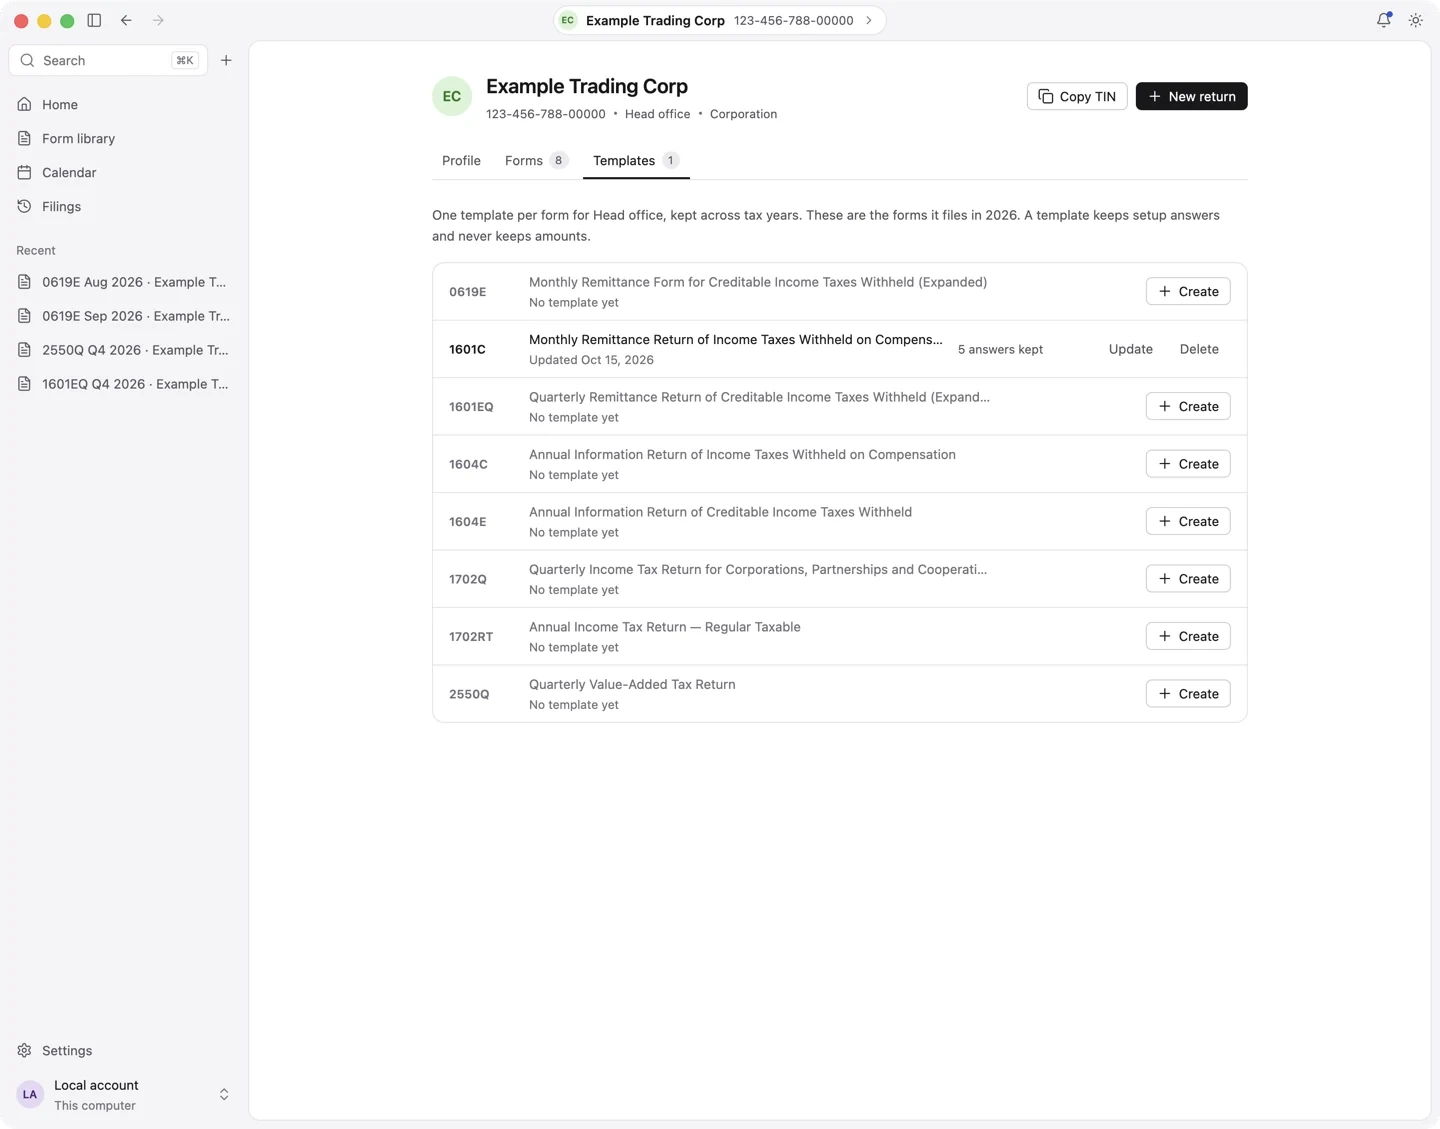Viewport: 1440px width, 1129px height.
Task: Expand the Local account switcher chevrons
Action: pos(224,1094)
